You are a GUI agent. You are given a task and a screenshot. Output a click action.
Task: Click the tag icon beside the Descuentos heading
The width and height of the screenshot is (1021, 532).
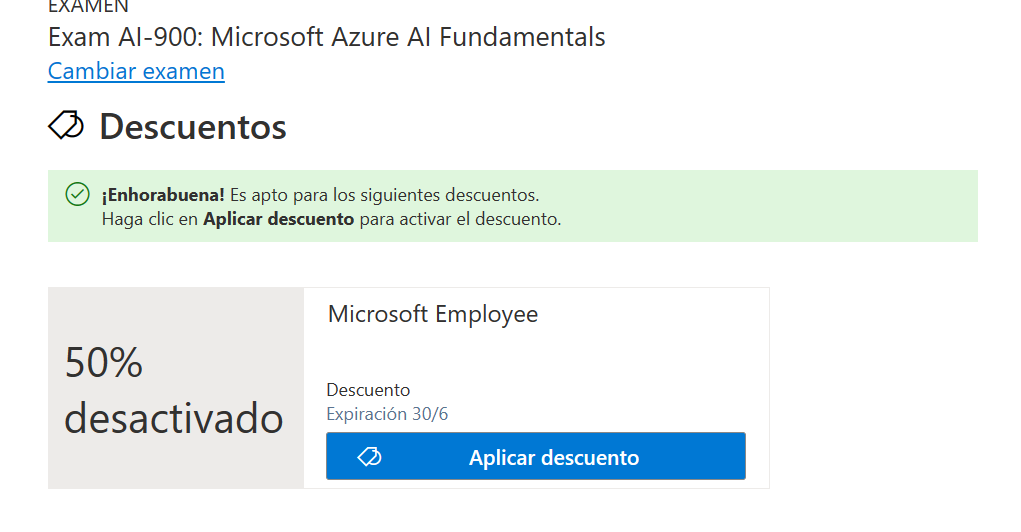coord(67,126)
